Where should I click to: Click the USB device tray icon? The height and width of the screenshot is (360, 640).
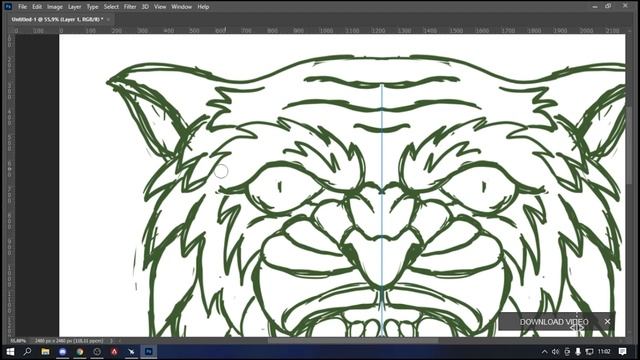click(x=567, y=351)
